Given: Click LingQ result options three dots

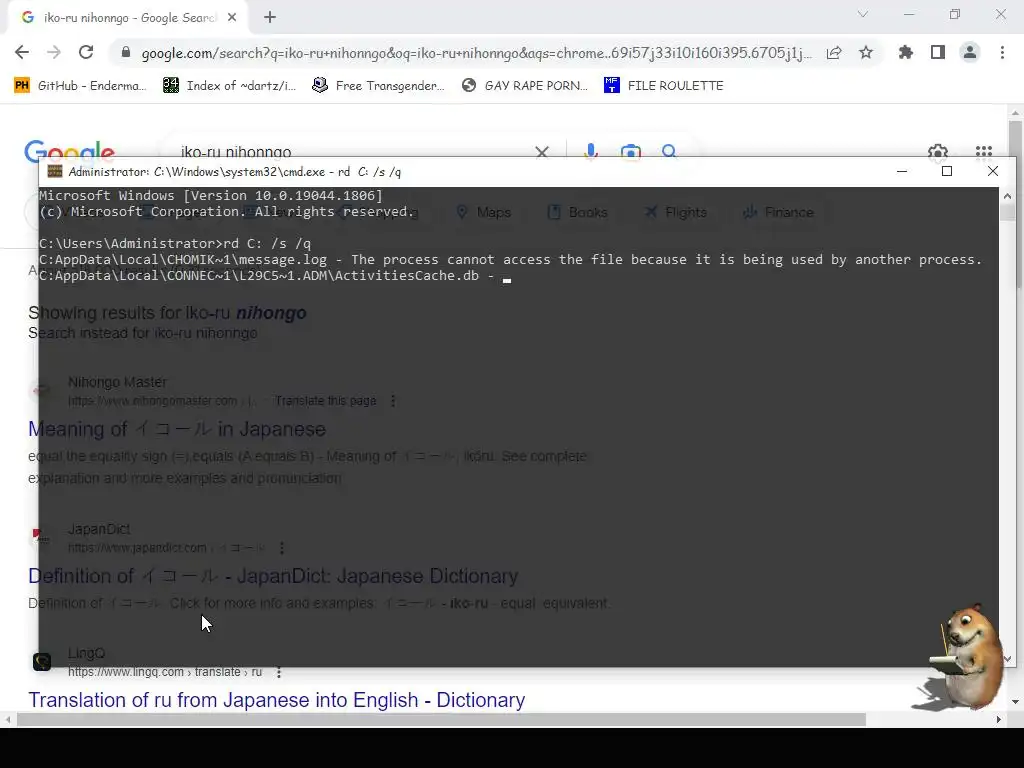Looking at the screenshot, I should [279, 672].
